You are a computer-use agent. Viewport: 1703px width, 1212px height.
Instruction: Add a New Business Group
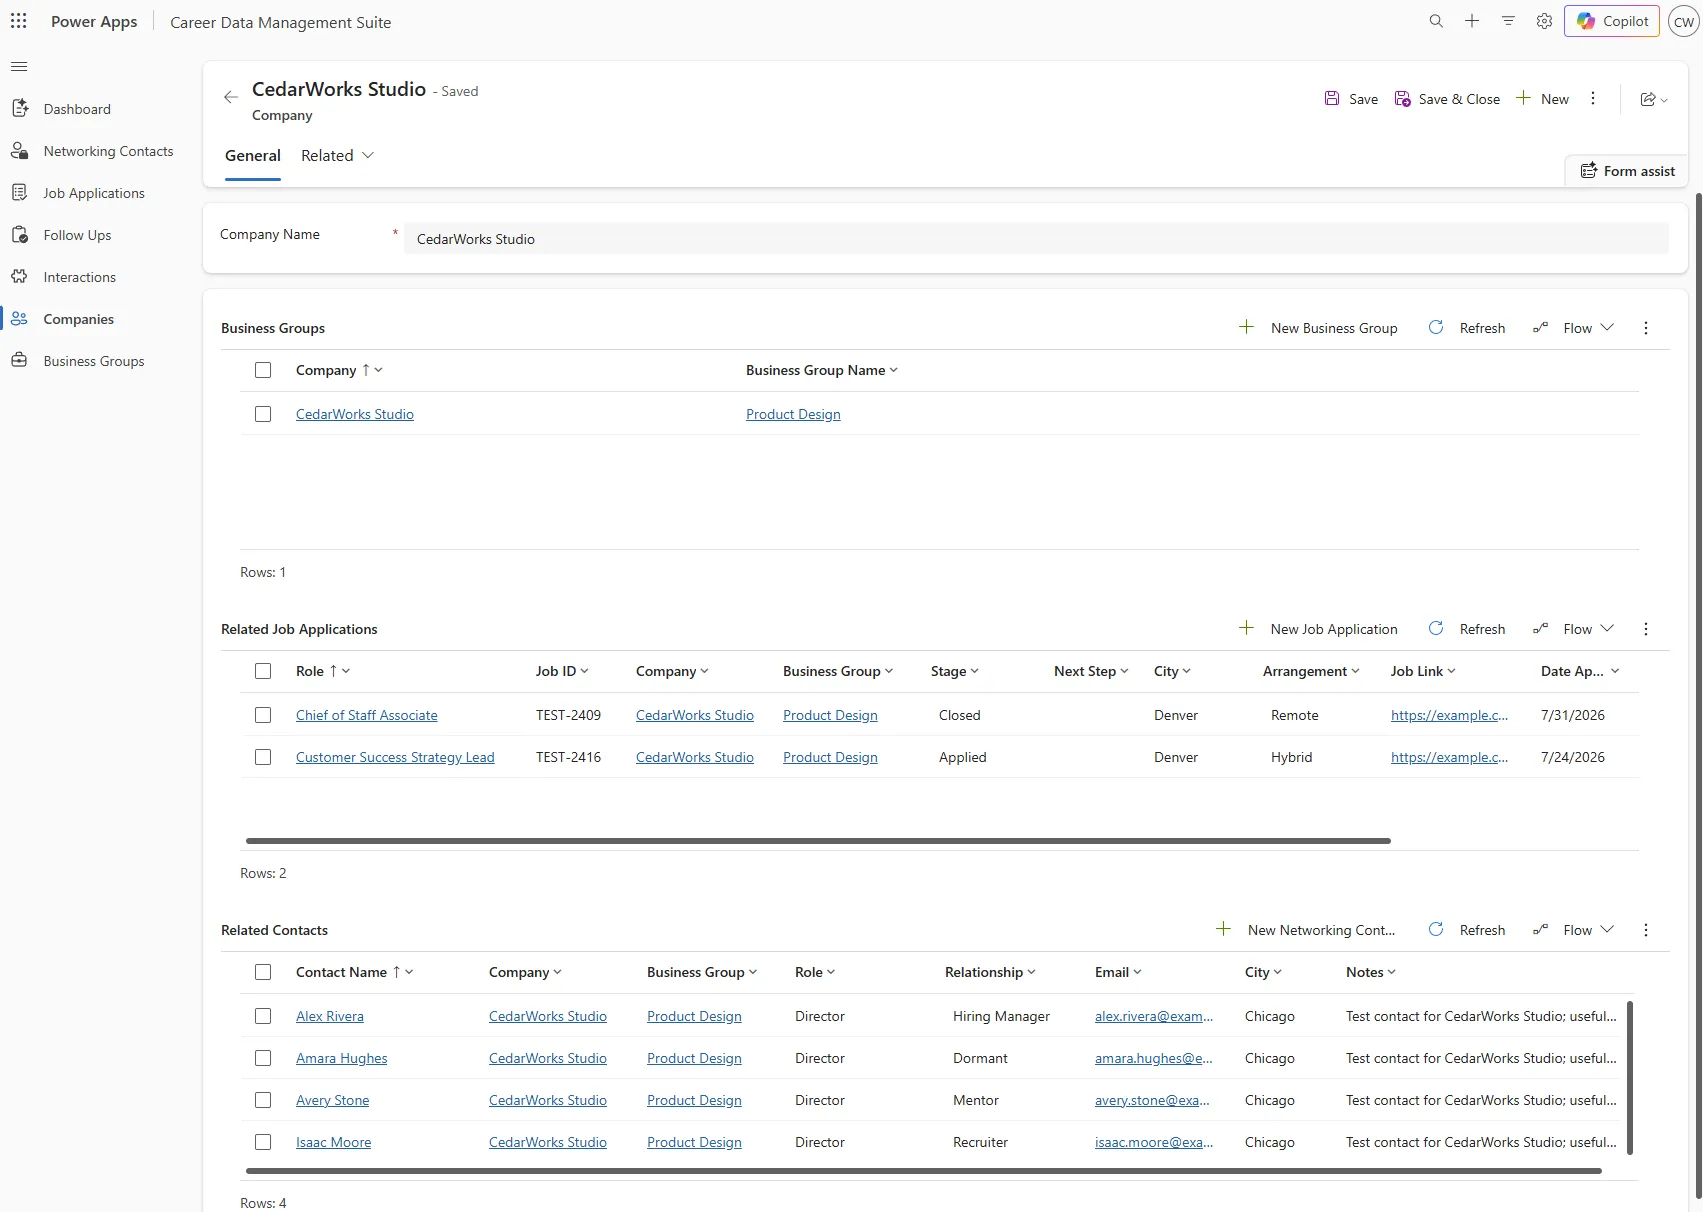click(1318, 328)
